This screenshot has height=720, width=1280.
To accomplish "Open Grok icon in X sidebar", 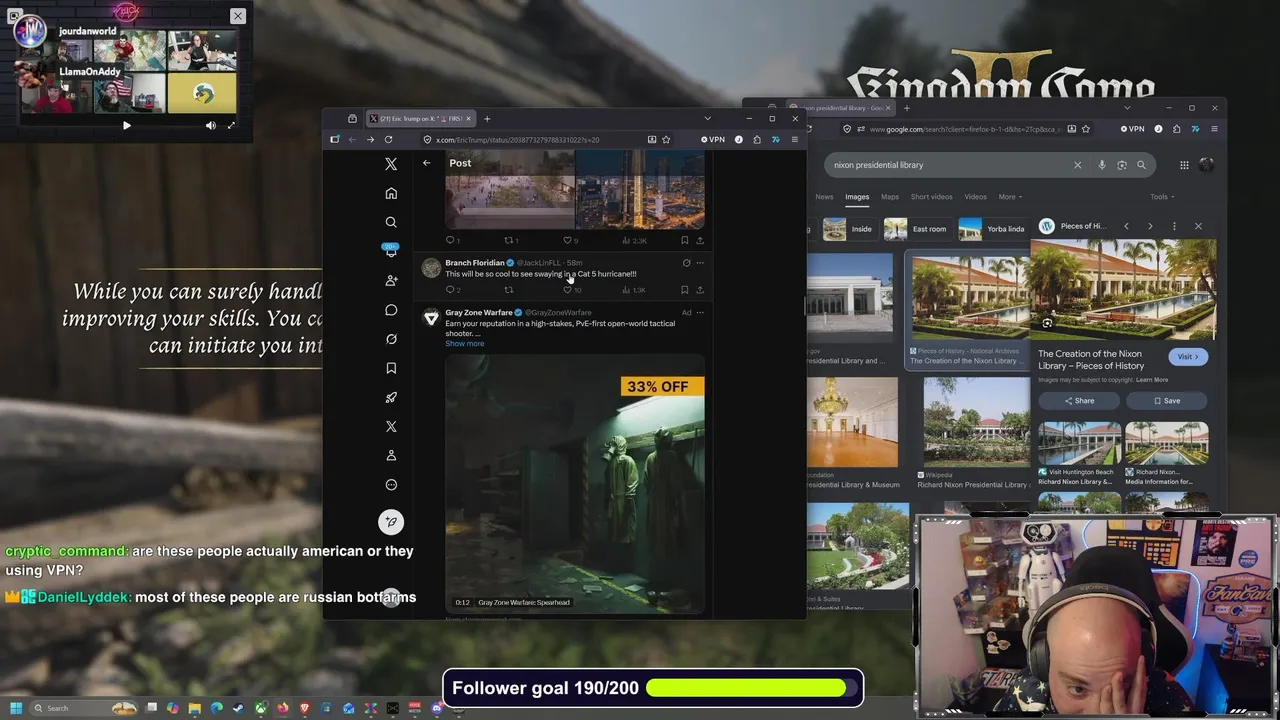I will coord(391,339).
